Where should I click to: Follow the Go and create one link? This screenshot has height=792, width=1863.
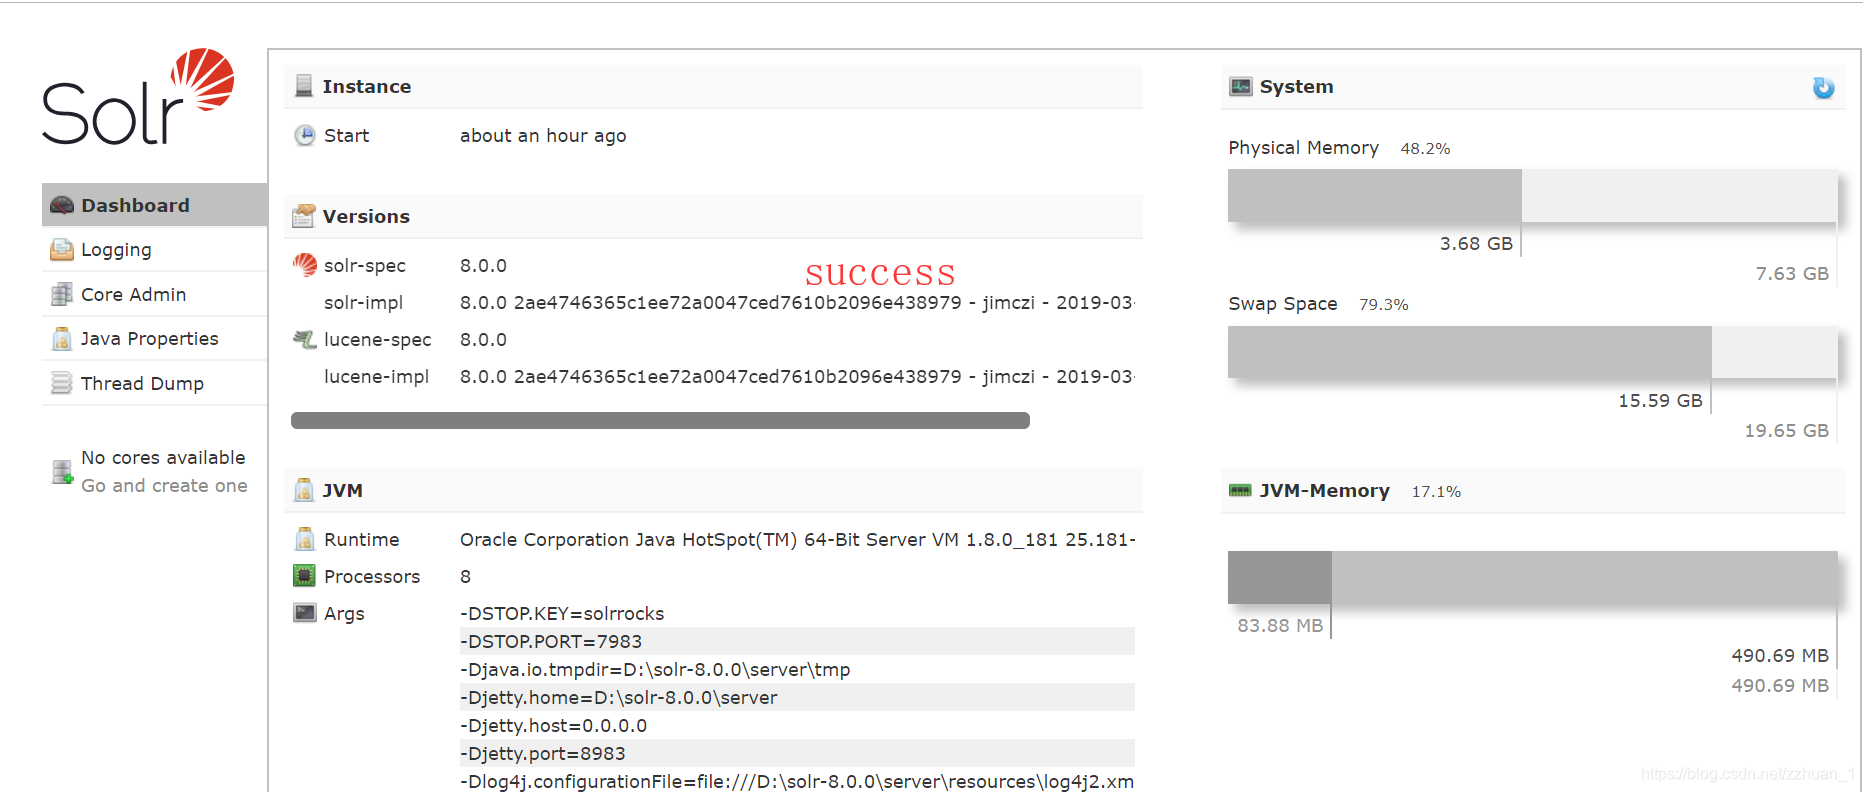[x=164, y=485]
